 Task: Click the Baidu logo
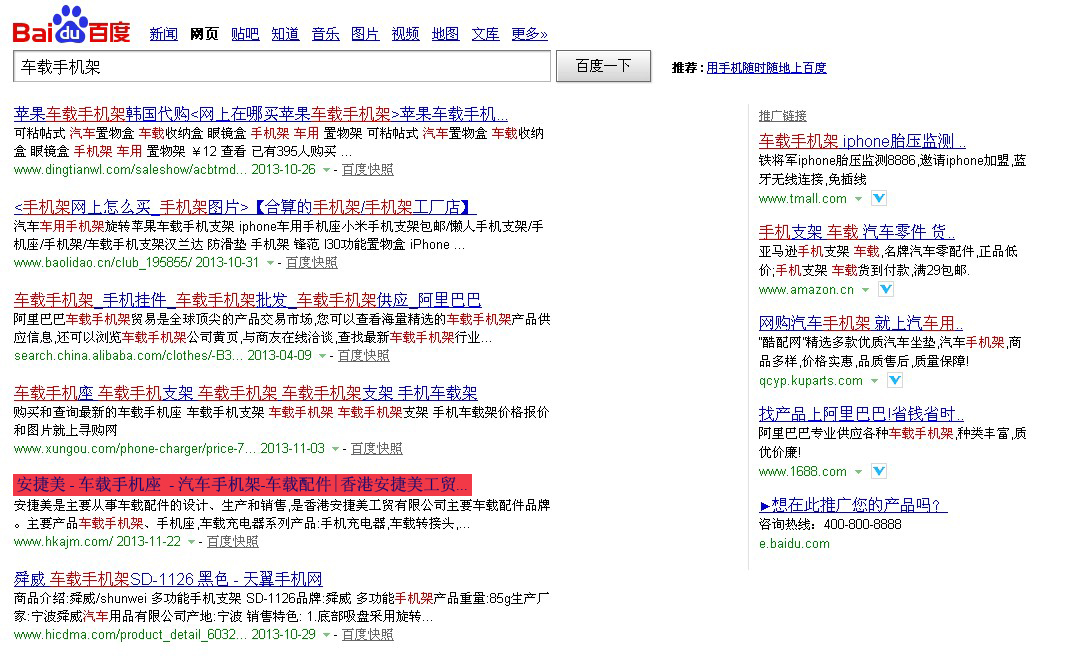click(x=71, y=26)
